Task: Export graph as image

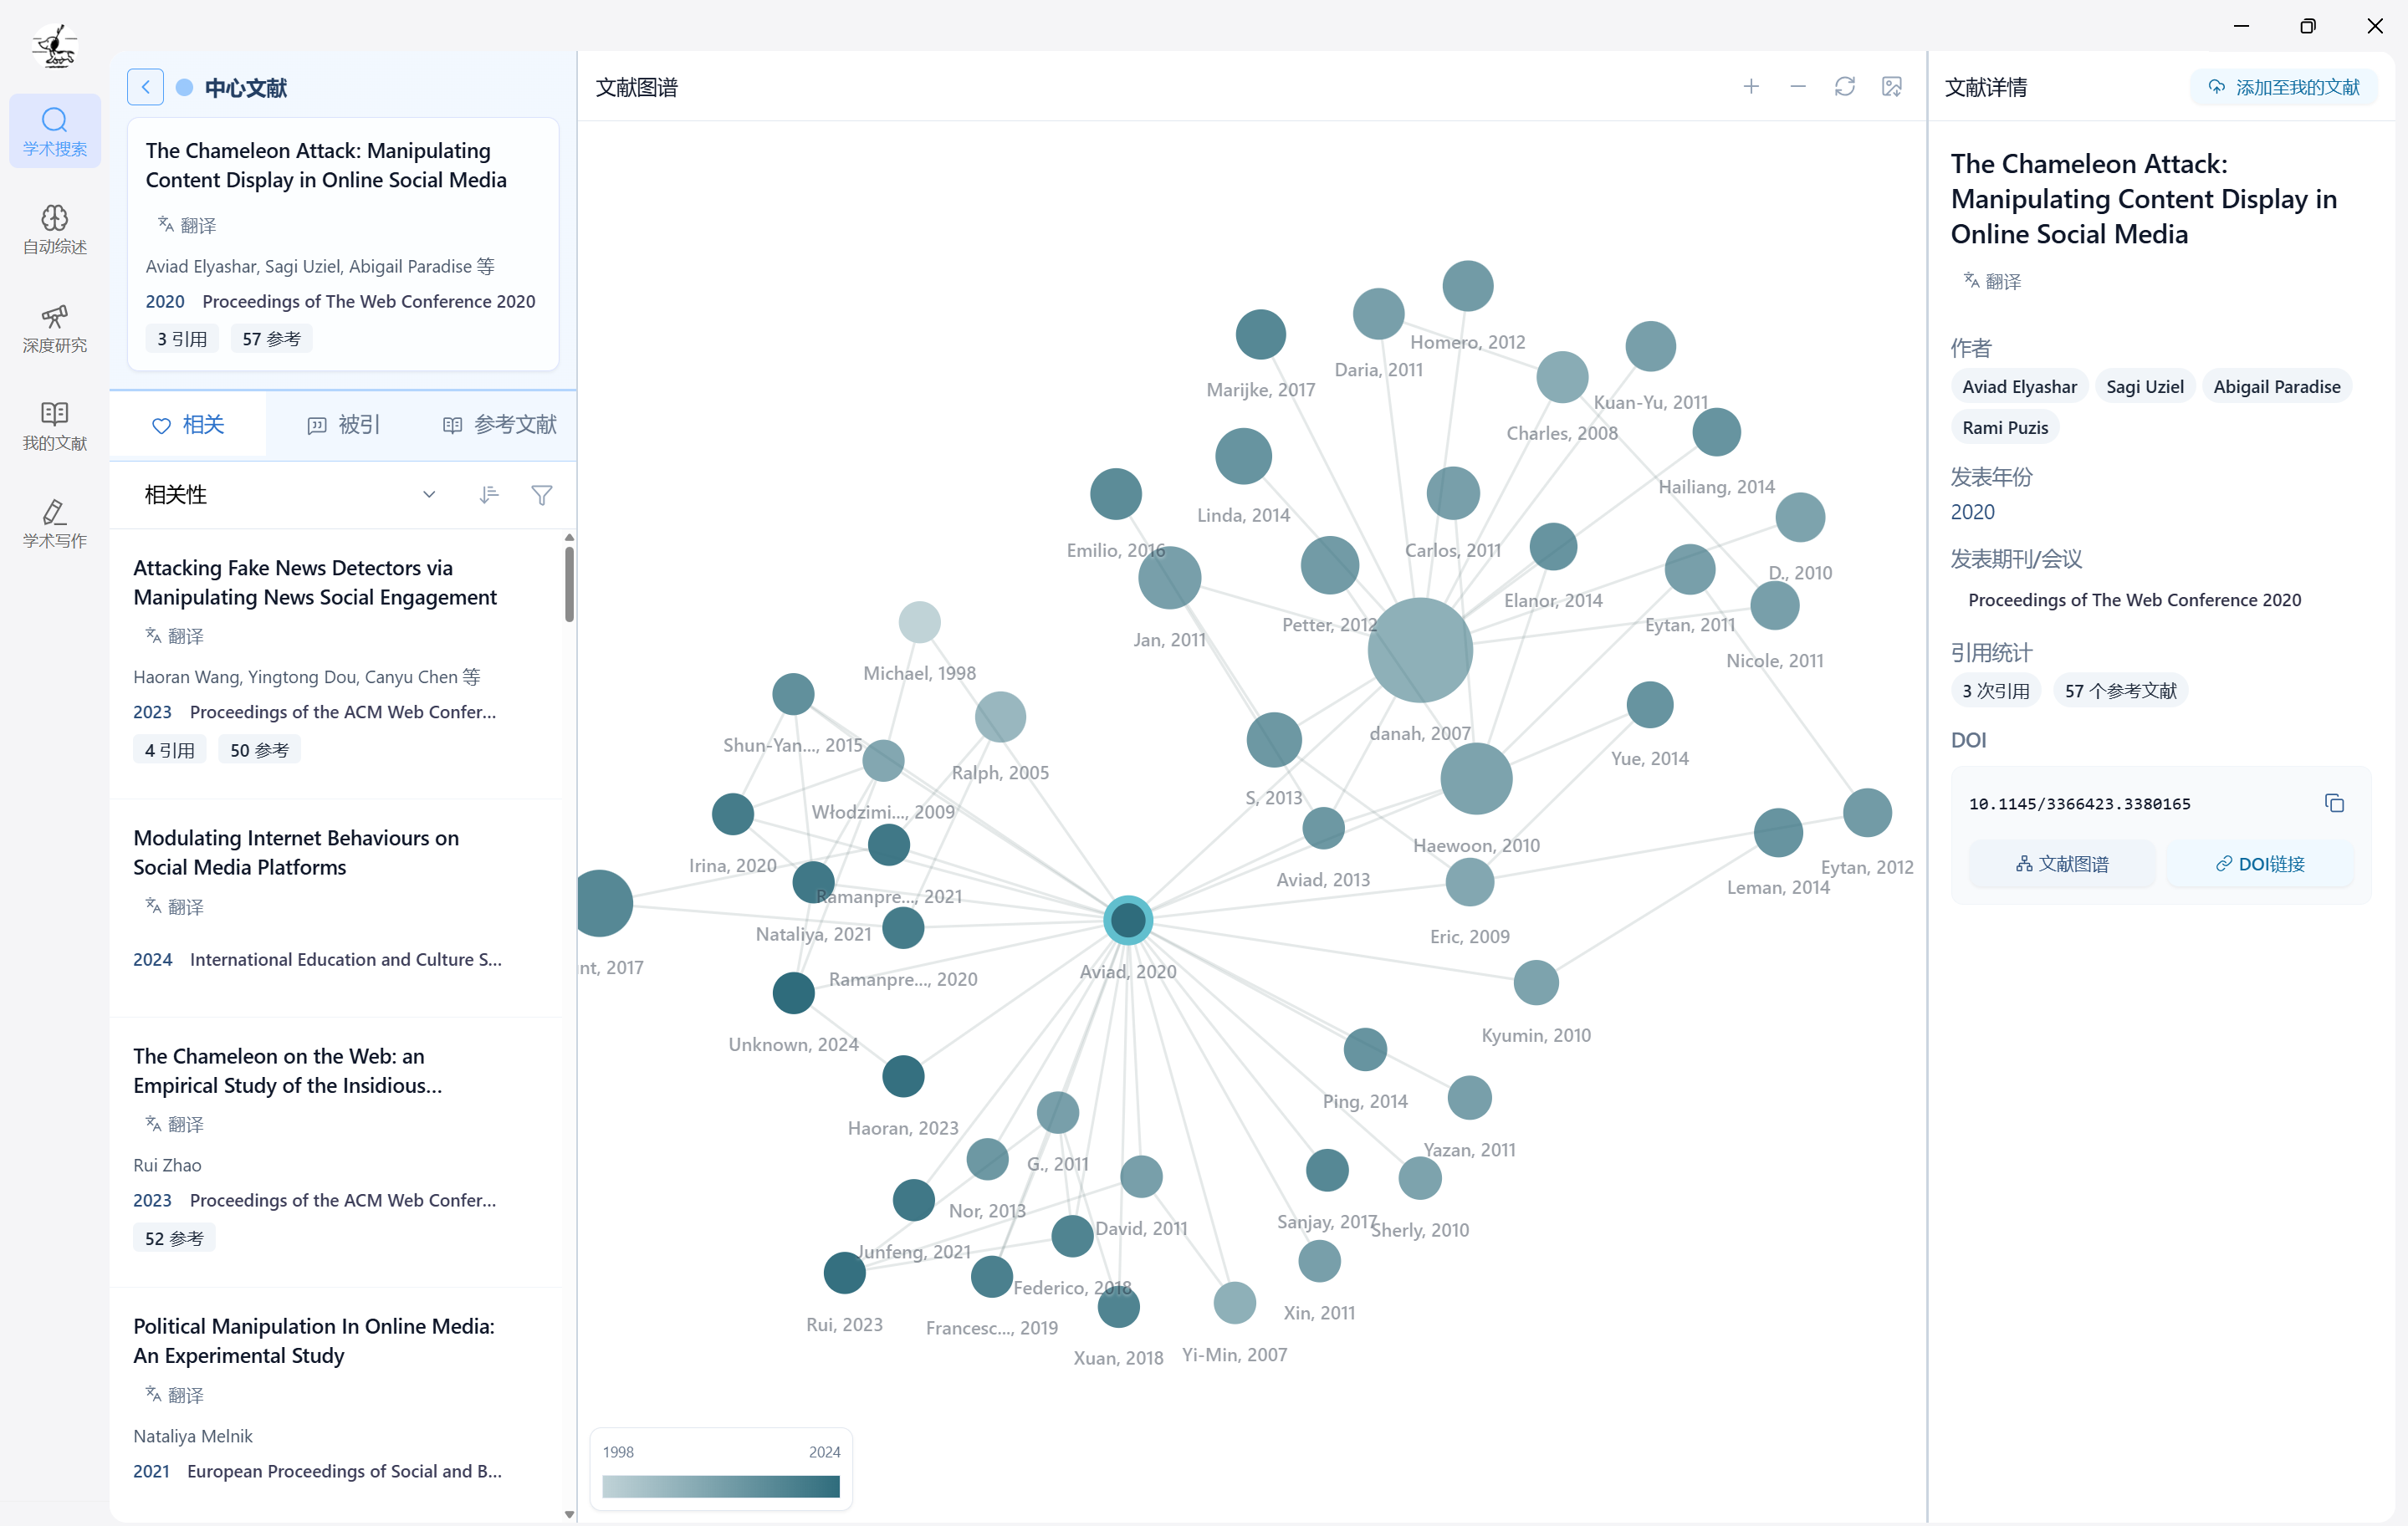Action: point(1891,87)
